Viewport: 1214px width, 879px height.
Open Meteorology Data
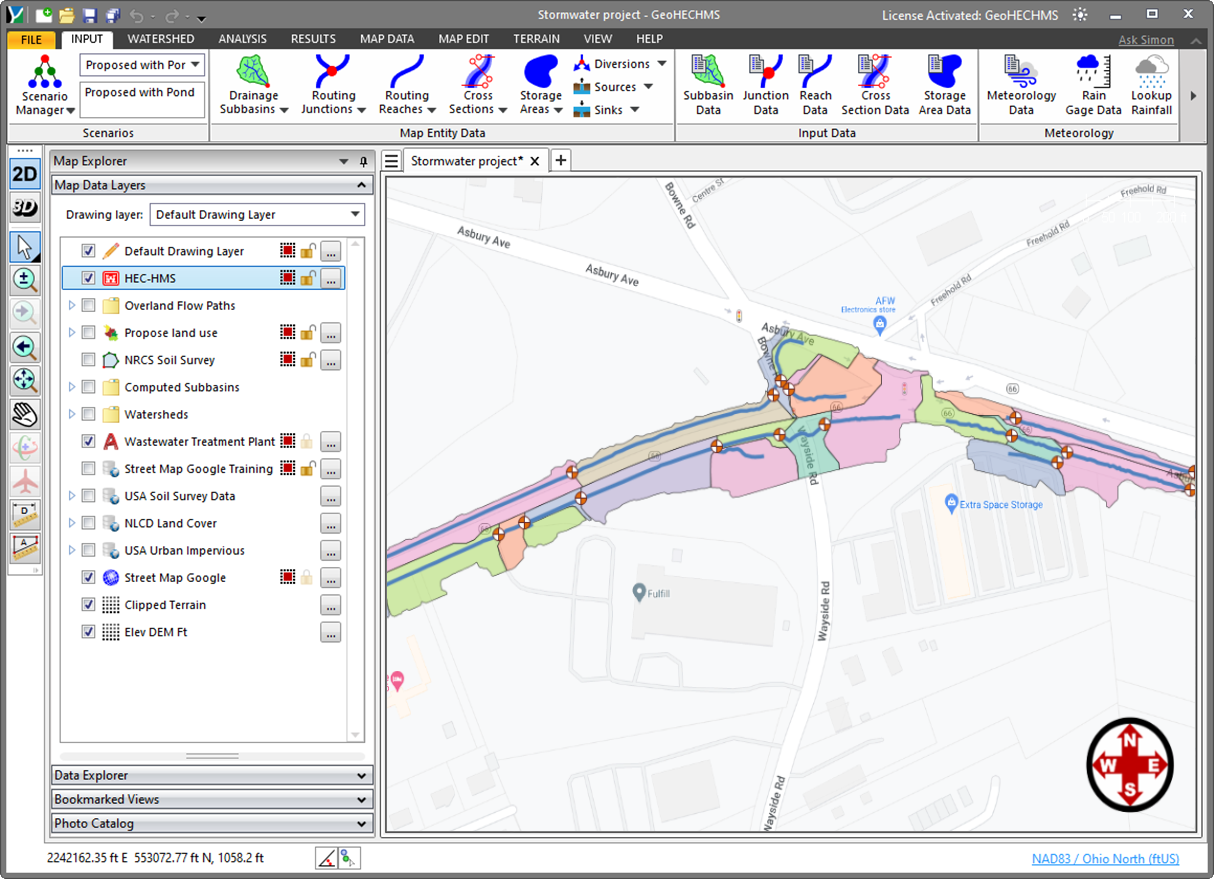pos(1021,86)
